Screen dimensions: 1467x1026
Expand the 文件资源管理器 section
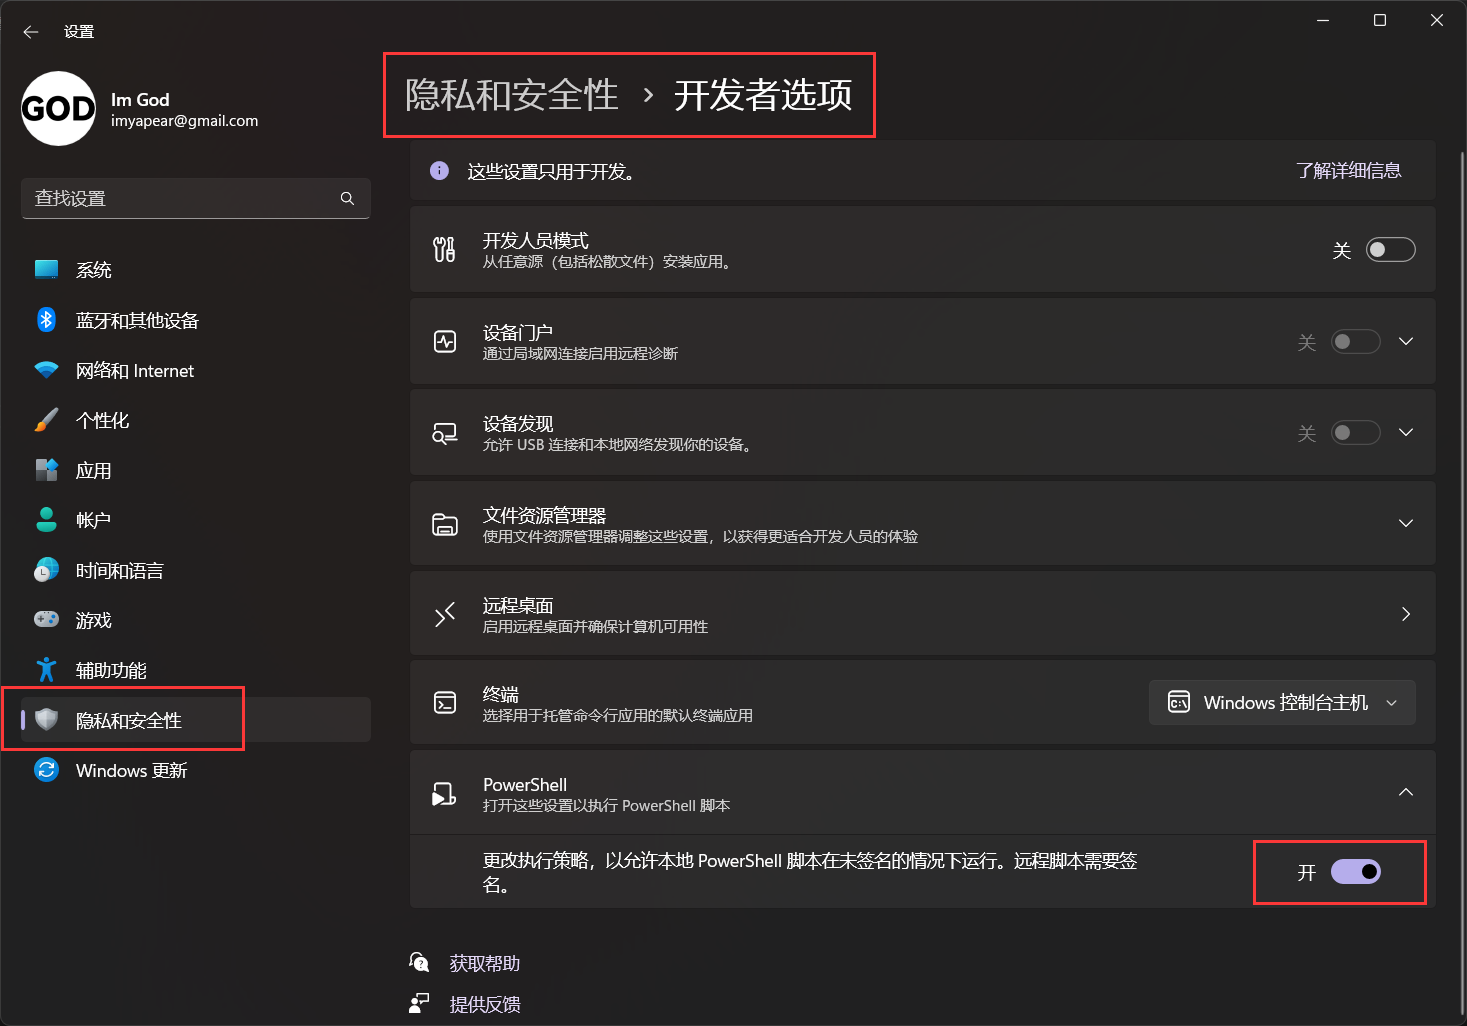point(1405,524)
